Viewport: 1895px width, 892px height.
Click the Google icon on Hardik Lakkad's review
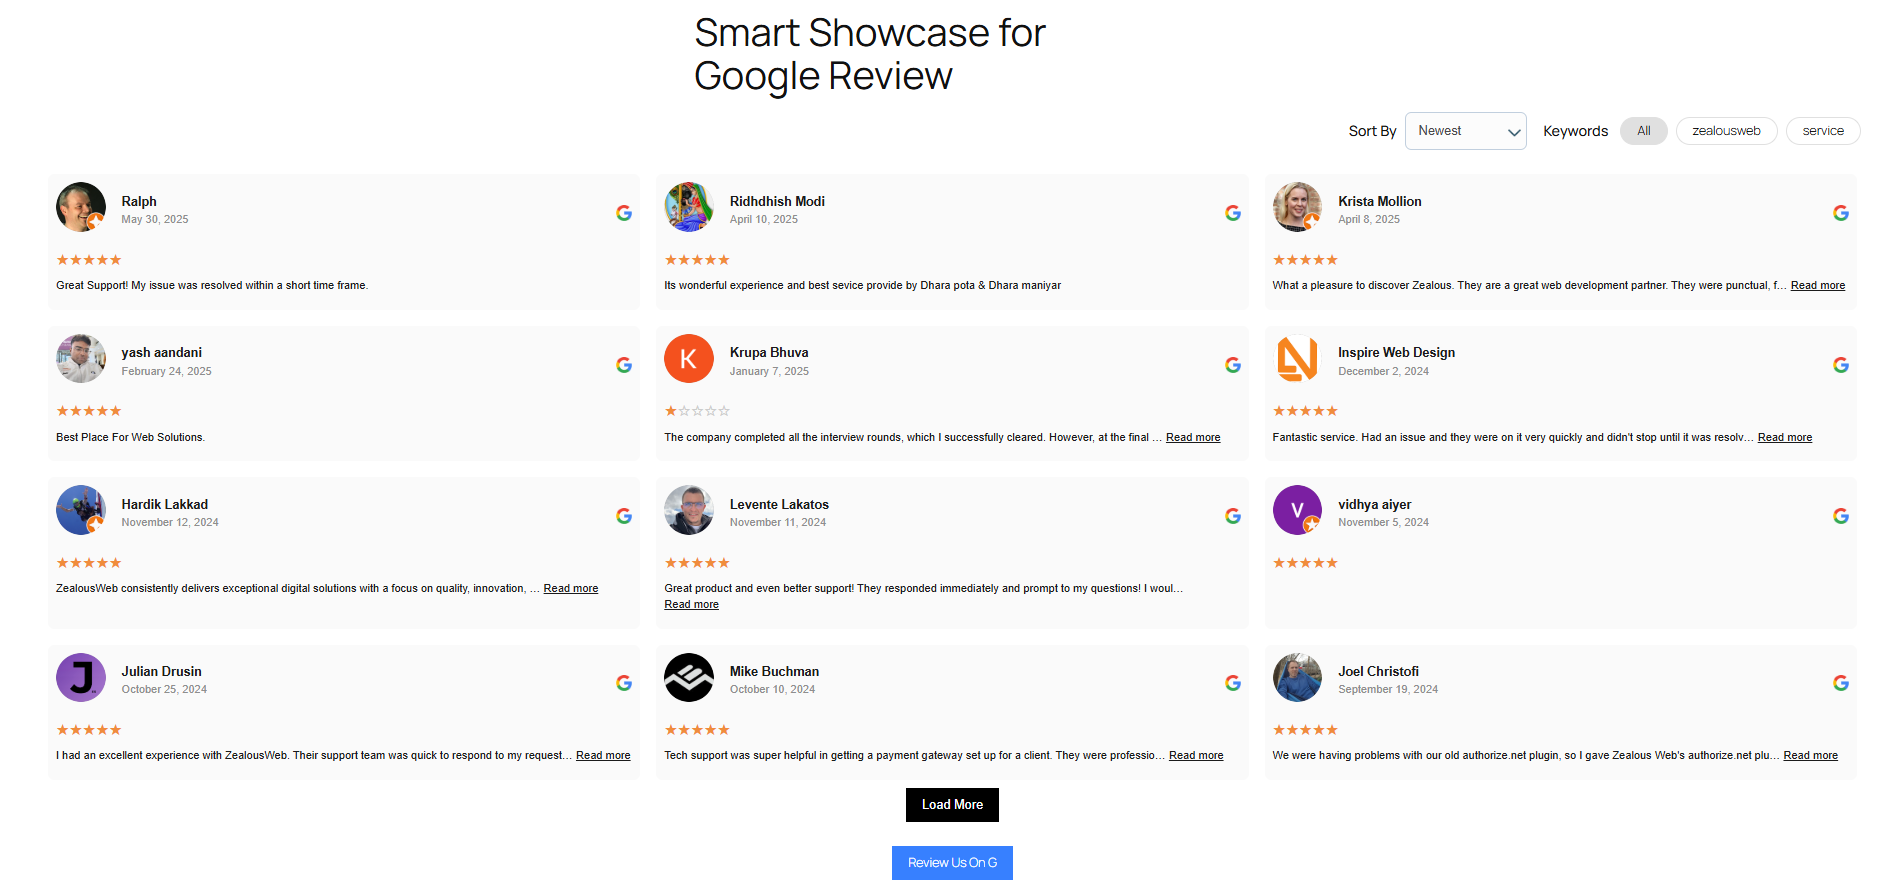pos(624,516)
